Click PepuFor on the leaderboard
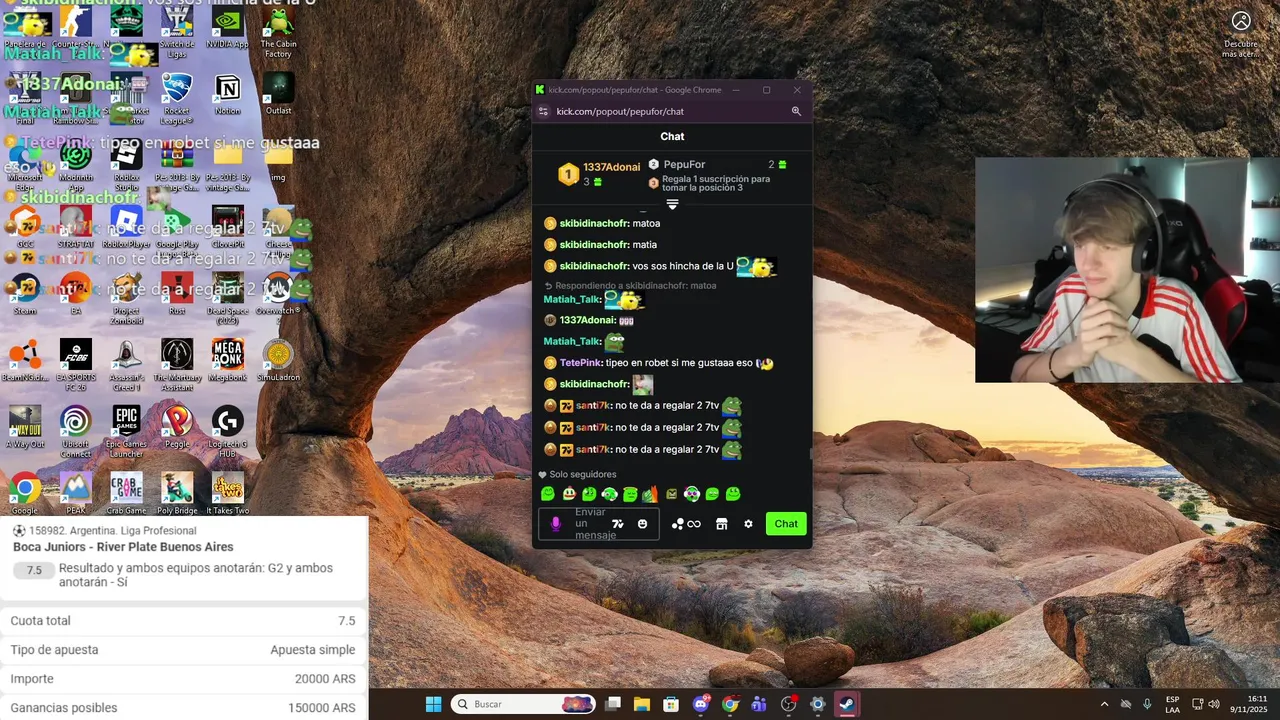This screenshot has height=720, width=1280. [x=684, y=164]
